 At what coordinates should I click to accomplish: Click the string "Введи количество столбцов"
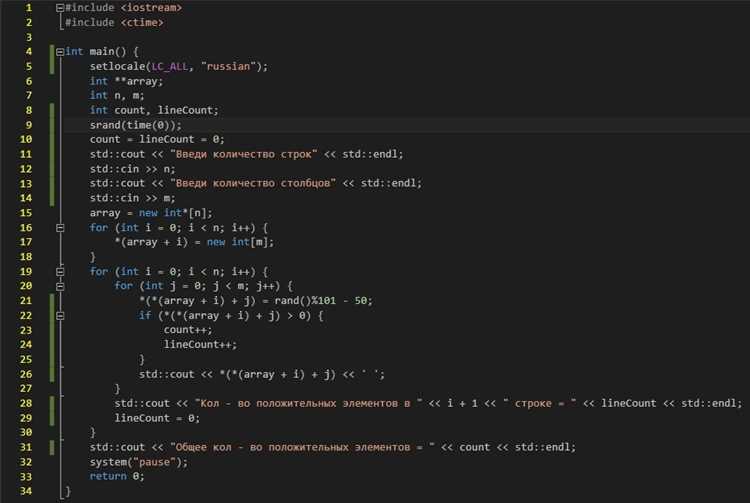pos(253,184)
